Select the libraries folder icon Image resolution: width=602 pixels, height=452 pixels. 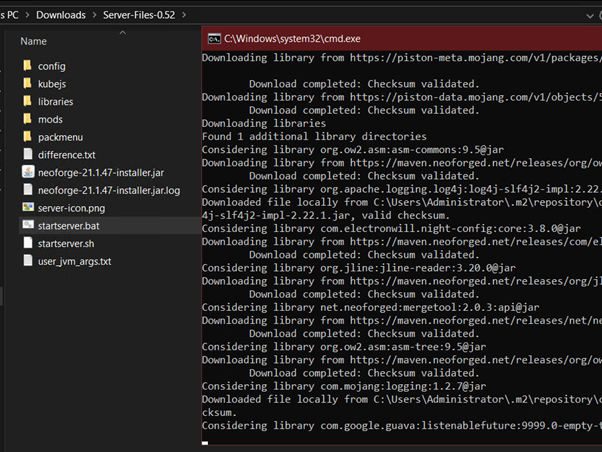pos(27,101)
